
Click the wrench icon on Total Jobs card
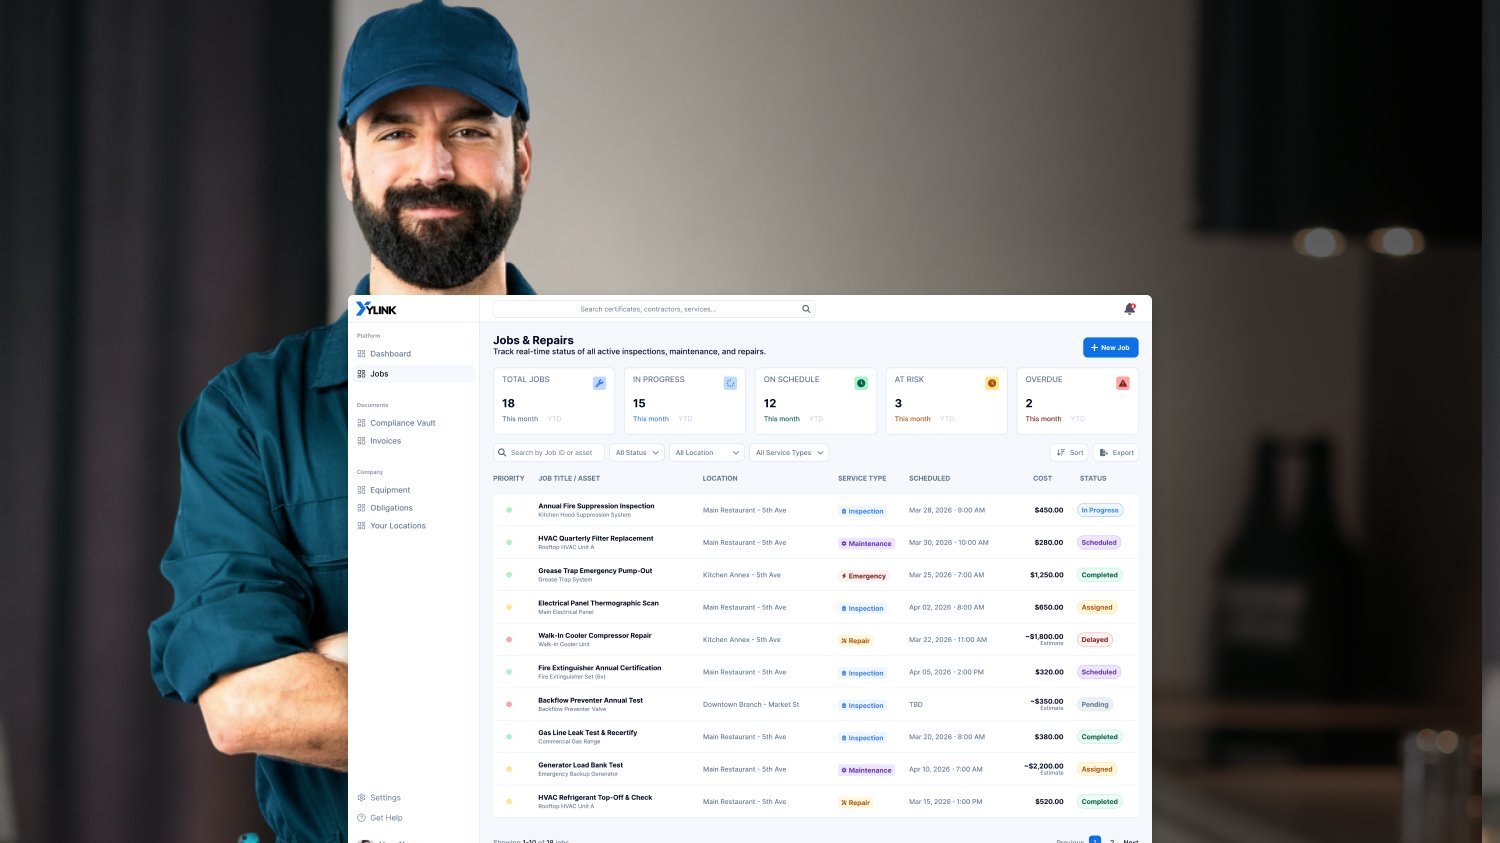coord(599,383)
